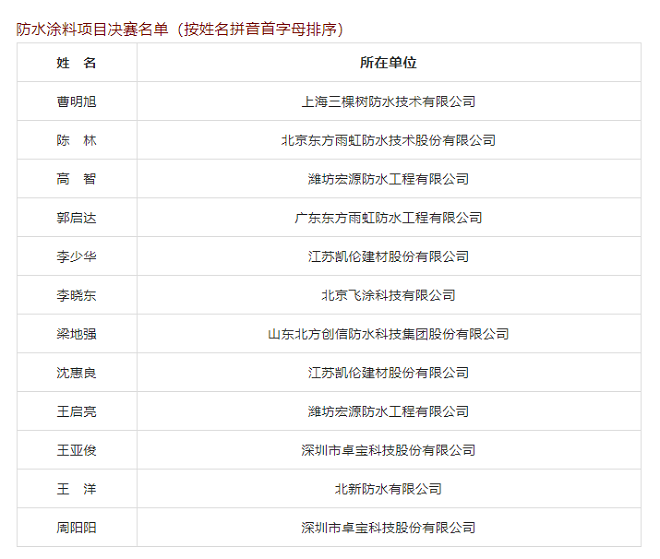Viewport: 660px width, 559px height.
Task: Select 深圳市卓宝科技股份有限公司 in 王亚俊 row
Action: [x=388, y=450]
